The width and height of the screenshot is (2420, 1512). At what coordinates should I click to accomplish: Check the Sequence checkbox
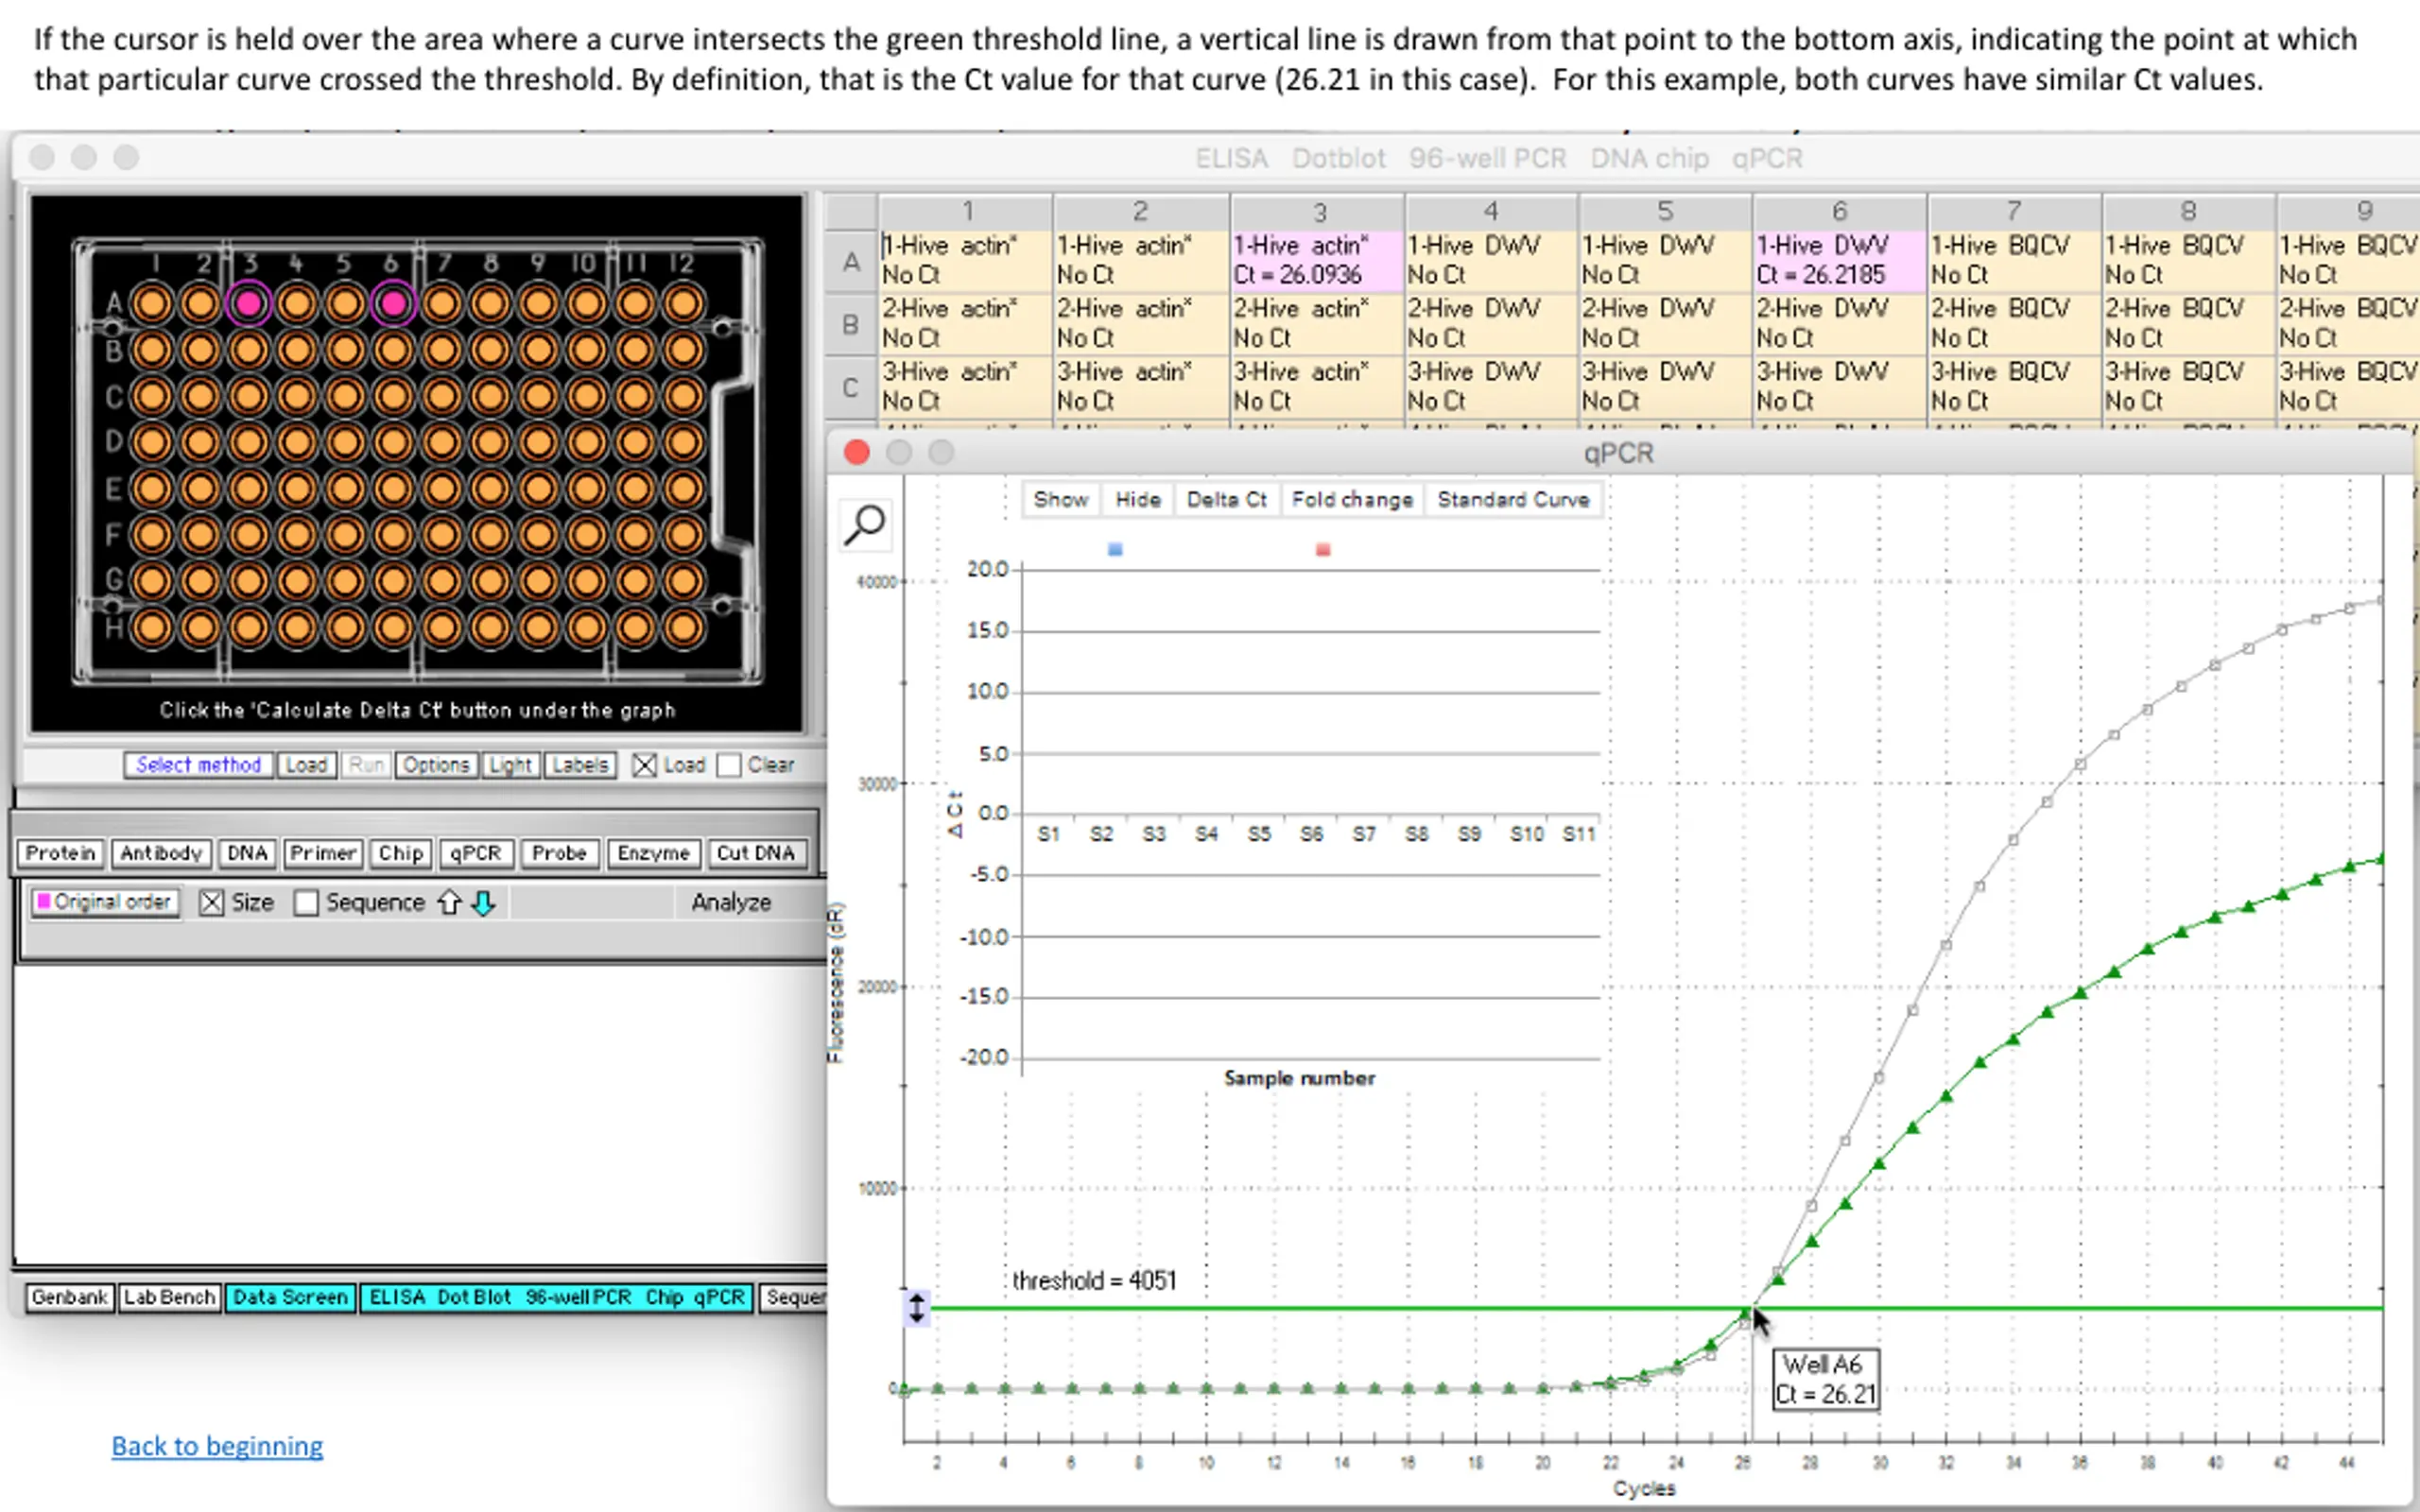(306, 903)
